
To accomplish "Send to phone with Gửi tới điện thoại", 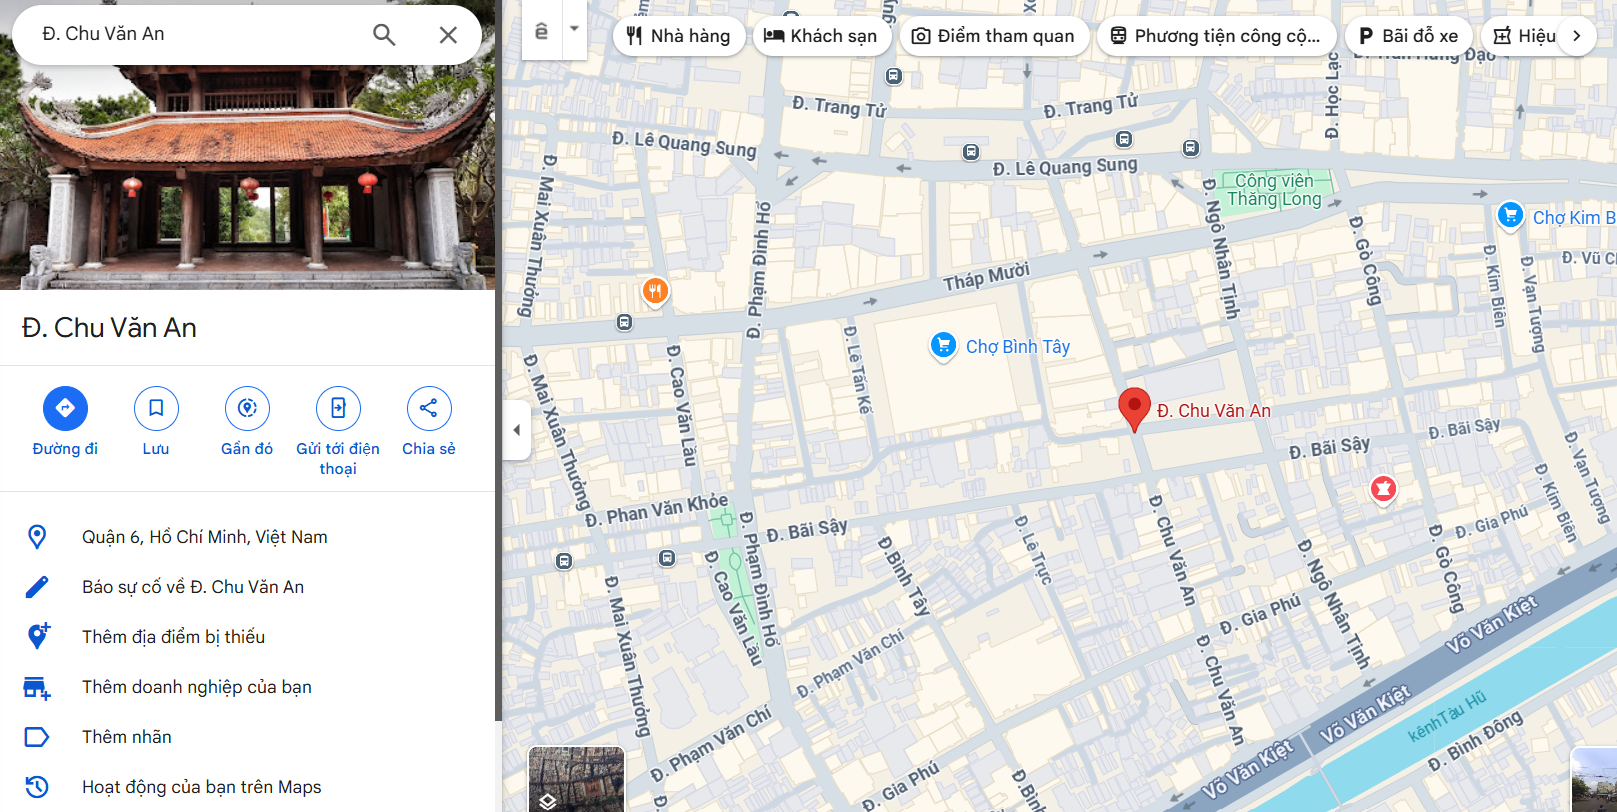I will pyautogui.click(x=338, y=408).
